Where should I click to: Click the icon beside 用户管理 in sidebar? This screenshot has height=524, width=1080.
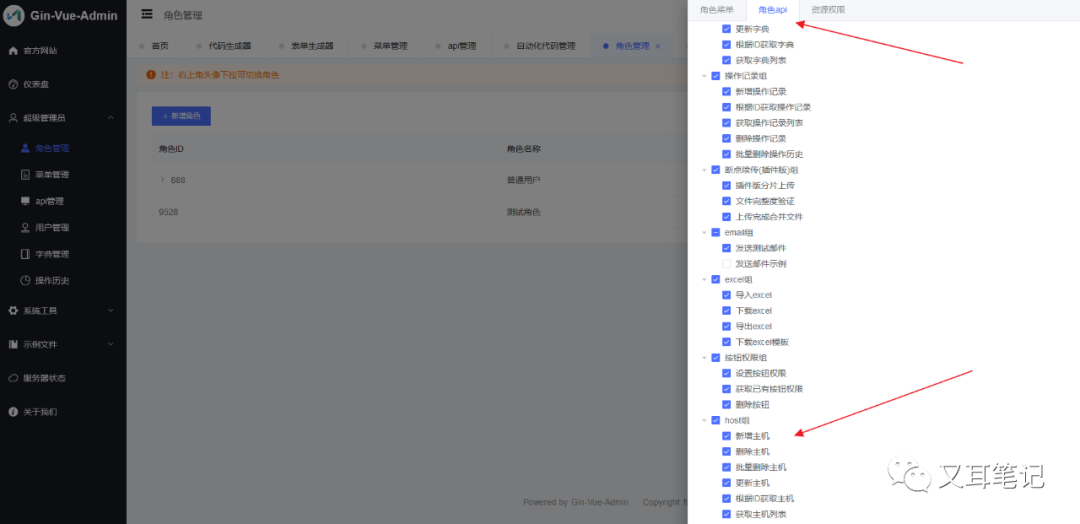pyautogui.click(x=25, y=227)
